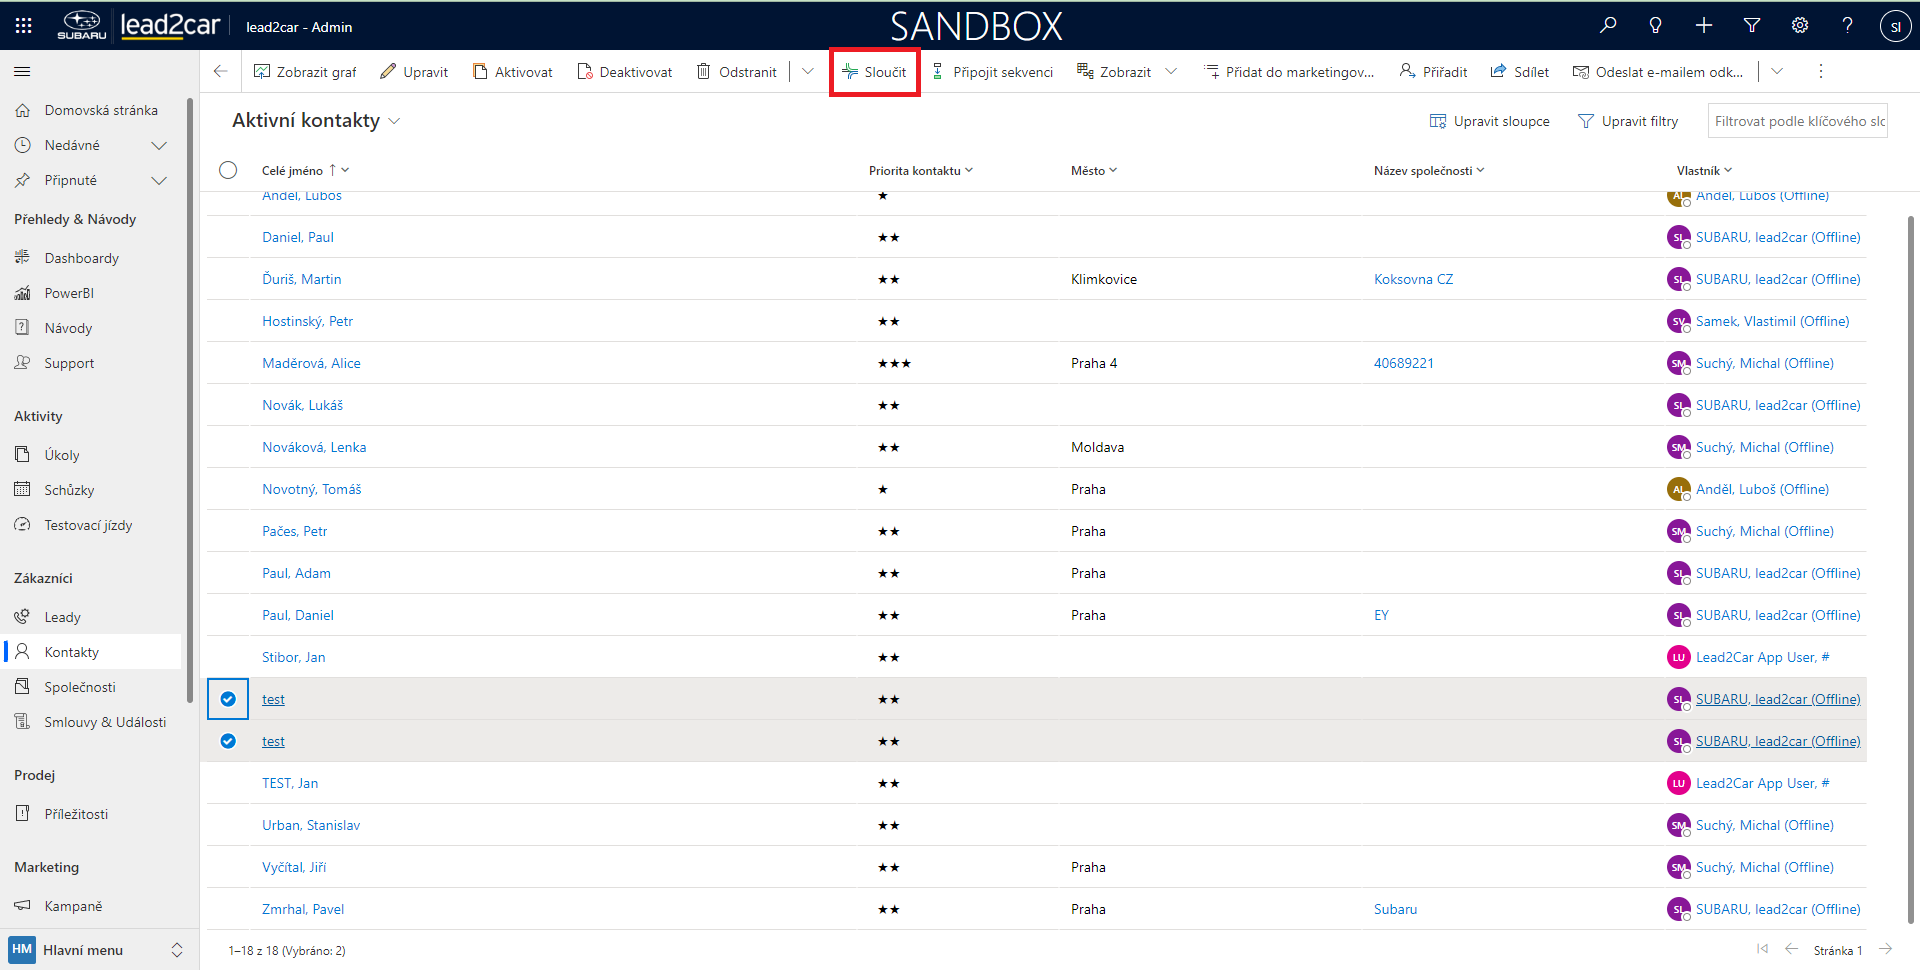
Task: Click the keyword filter search field
Action: (x=1797, y=121)
